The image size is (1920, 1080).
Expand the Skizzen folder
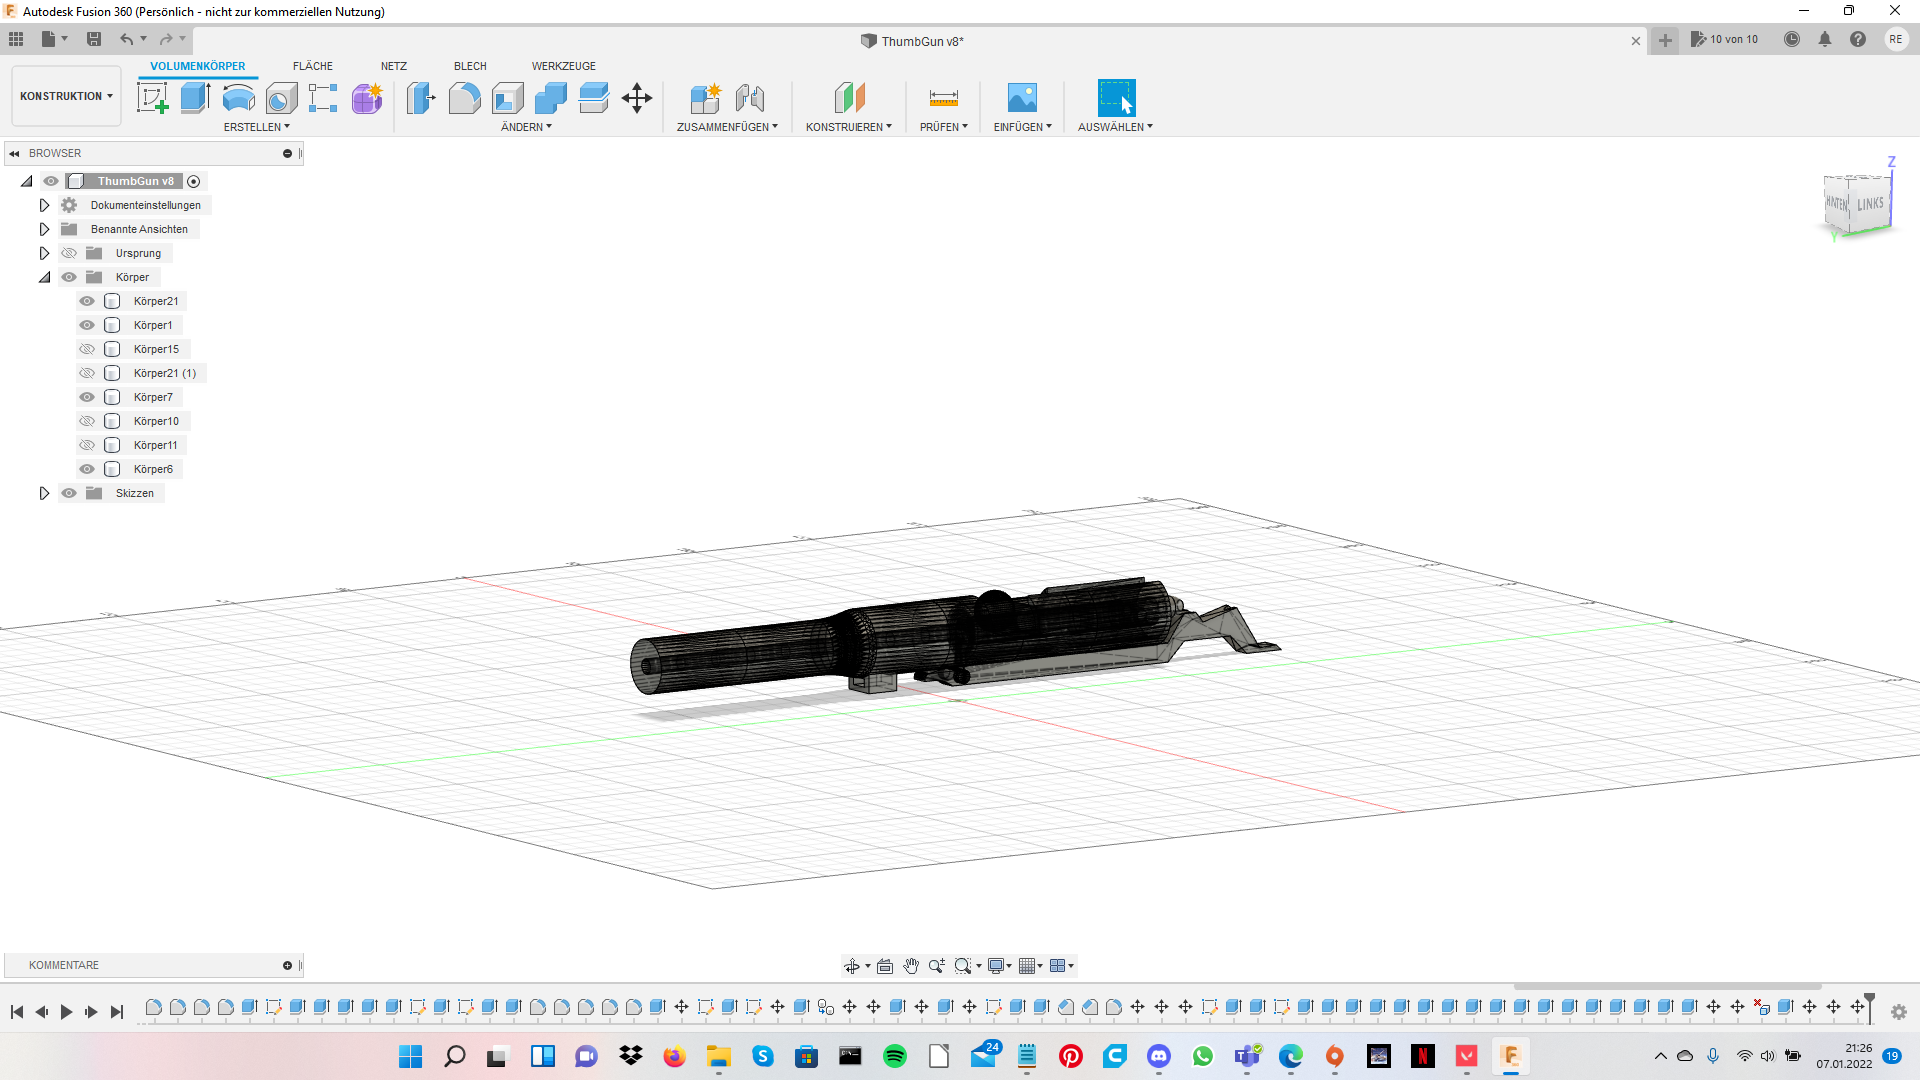tap(44, 493)
